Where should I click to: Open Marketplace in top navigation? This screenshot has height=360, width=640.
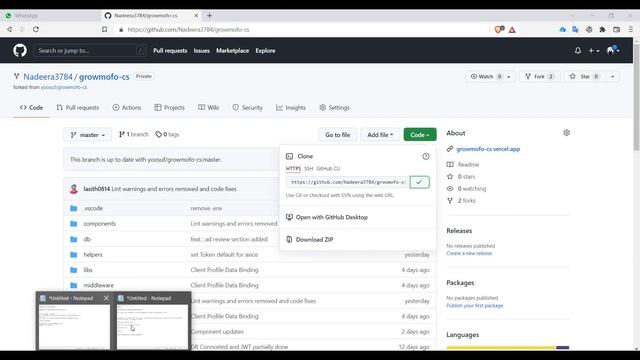tap(232, 51)
